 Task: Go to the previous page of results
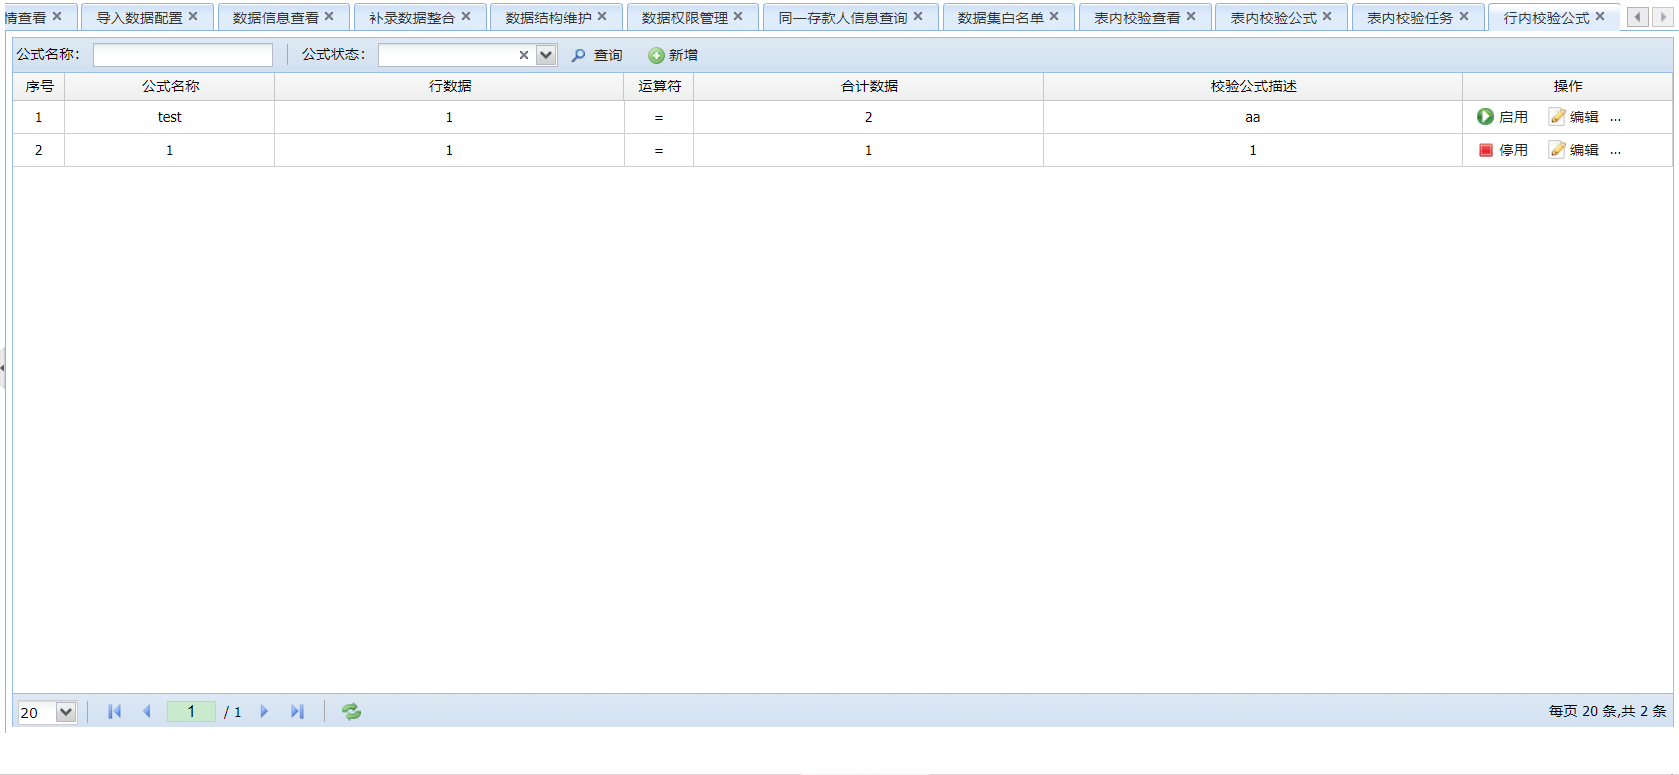147,712
